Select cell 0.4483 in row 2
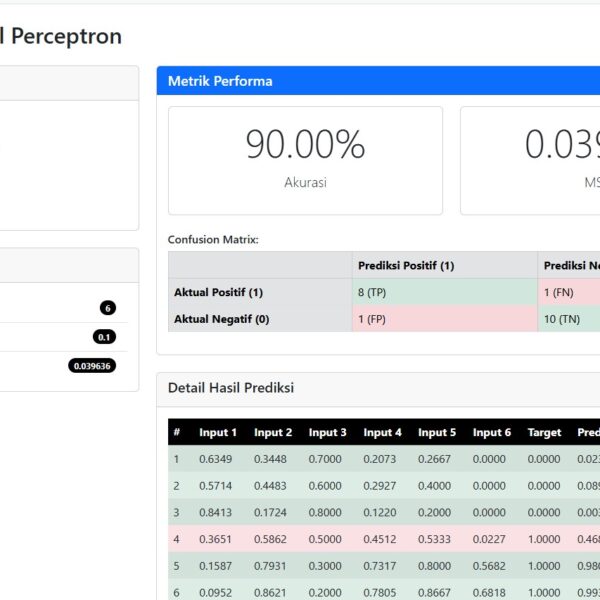600x600 pixels. pyautogui.click(x=270, y=485)
